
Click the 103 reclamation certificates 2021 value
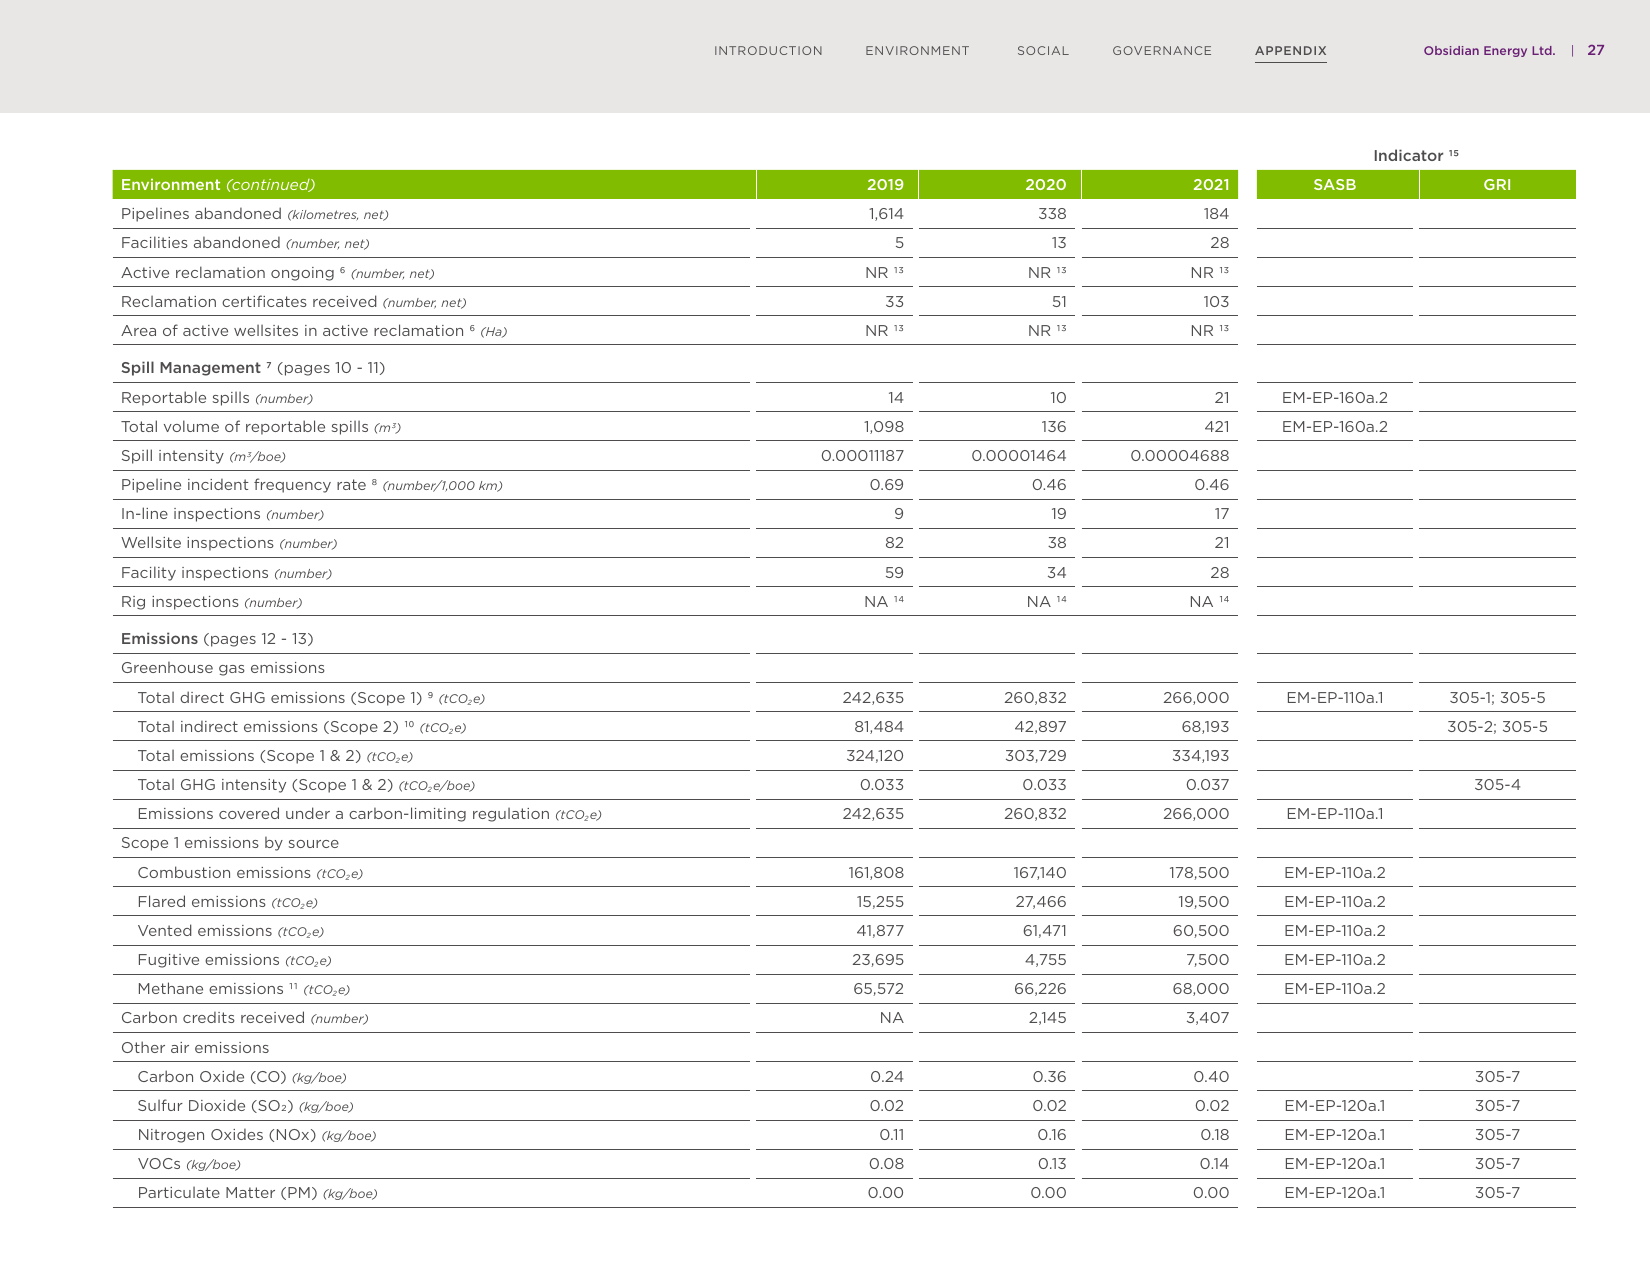pyautogui.click(x=1216, y=302)
